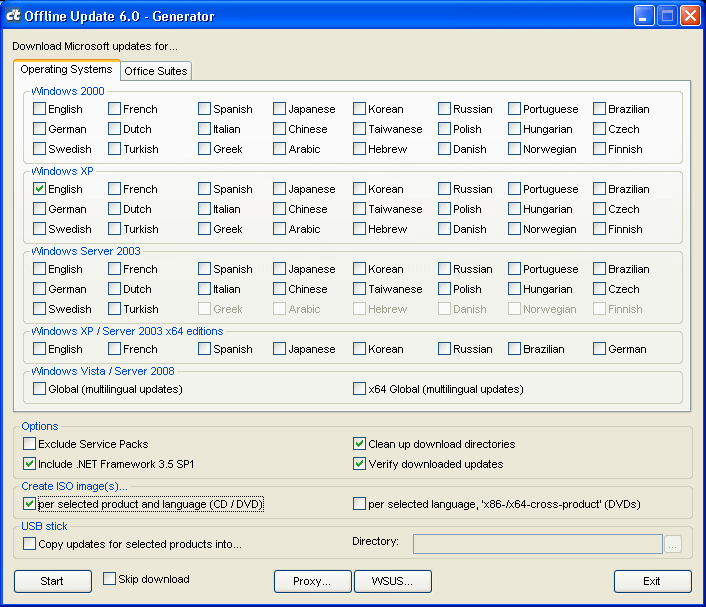This screenshot has width=706, height=607.
Task: Click the Exit button
Action: click(x=652, y=581)
